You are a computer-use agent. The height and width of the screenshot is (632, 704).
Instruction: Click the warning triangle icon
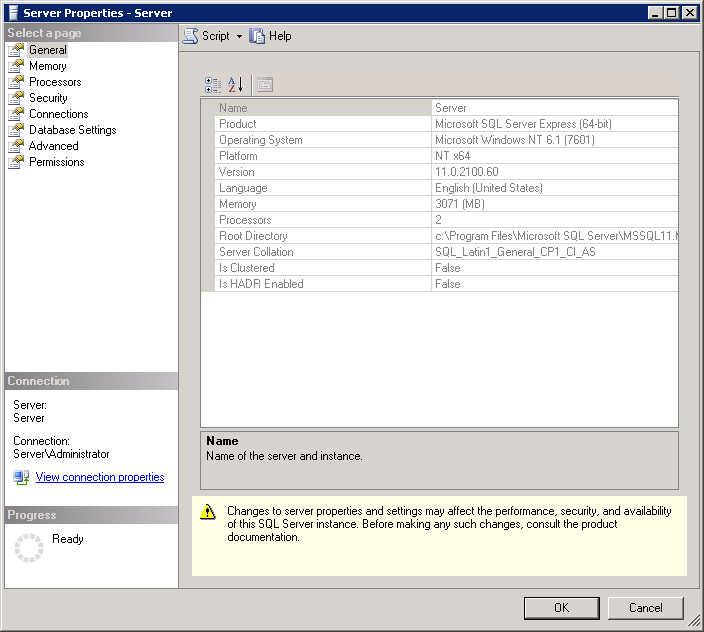tap(207, 512)
